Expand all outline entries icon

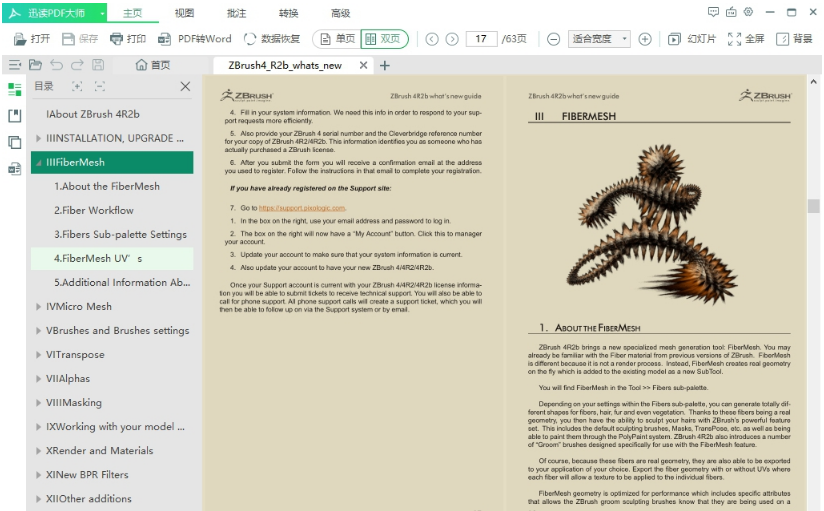[77, 86]
